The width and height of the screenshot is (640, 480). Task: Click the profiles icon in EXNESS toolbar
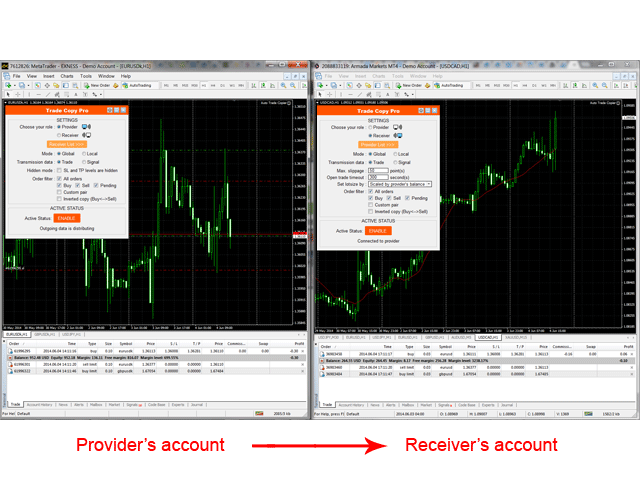tap(22, 85)
